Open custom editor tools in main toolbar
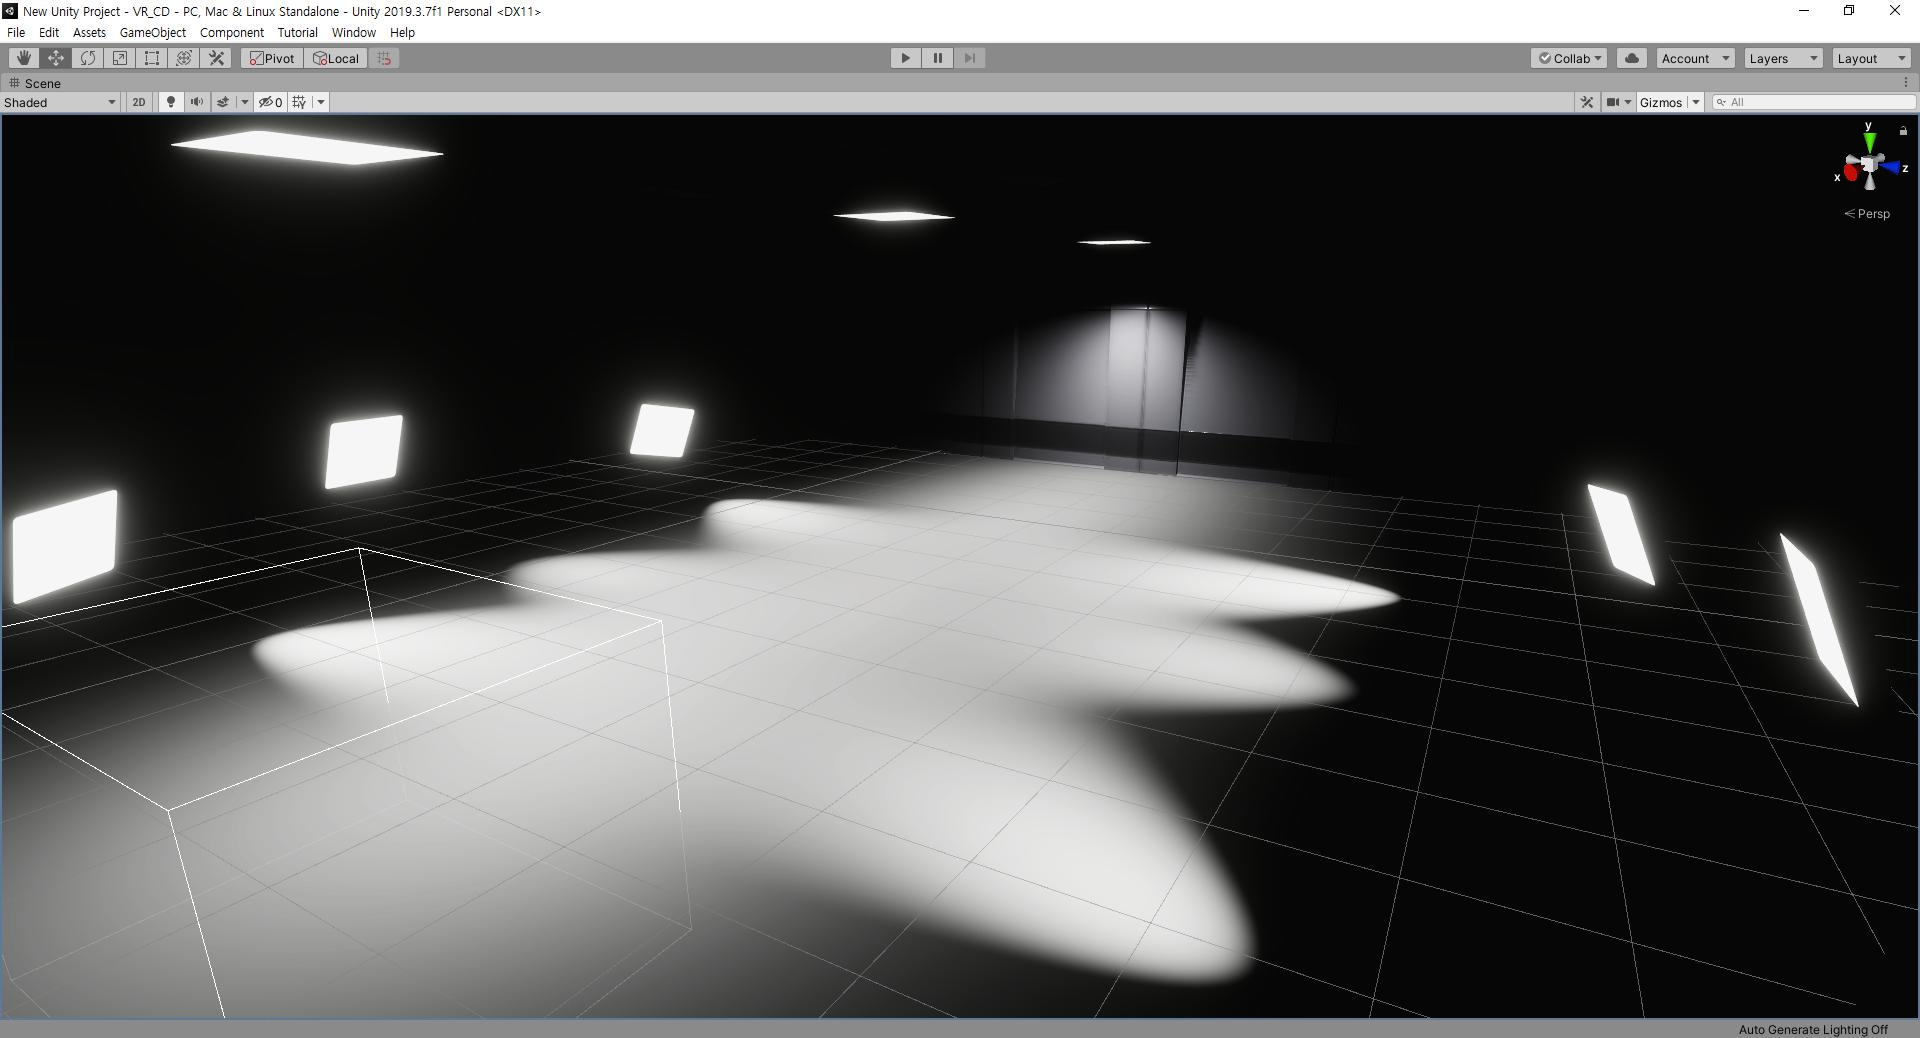This screenshot has width=1920, height=1038. [x=216, y=58]
